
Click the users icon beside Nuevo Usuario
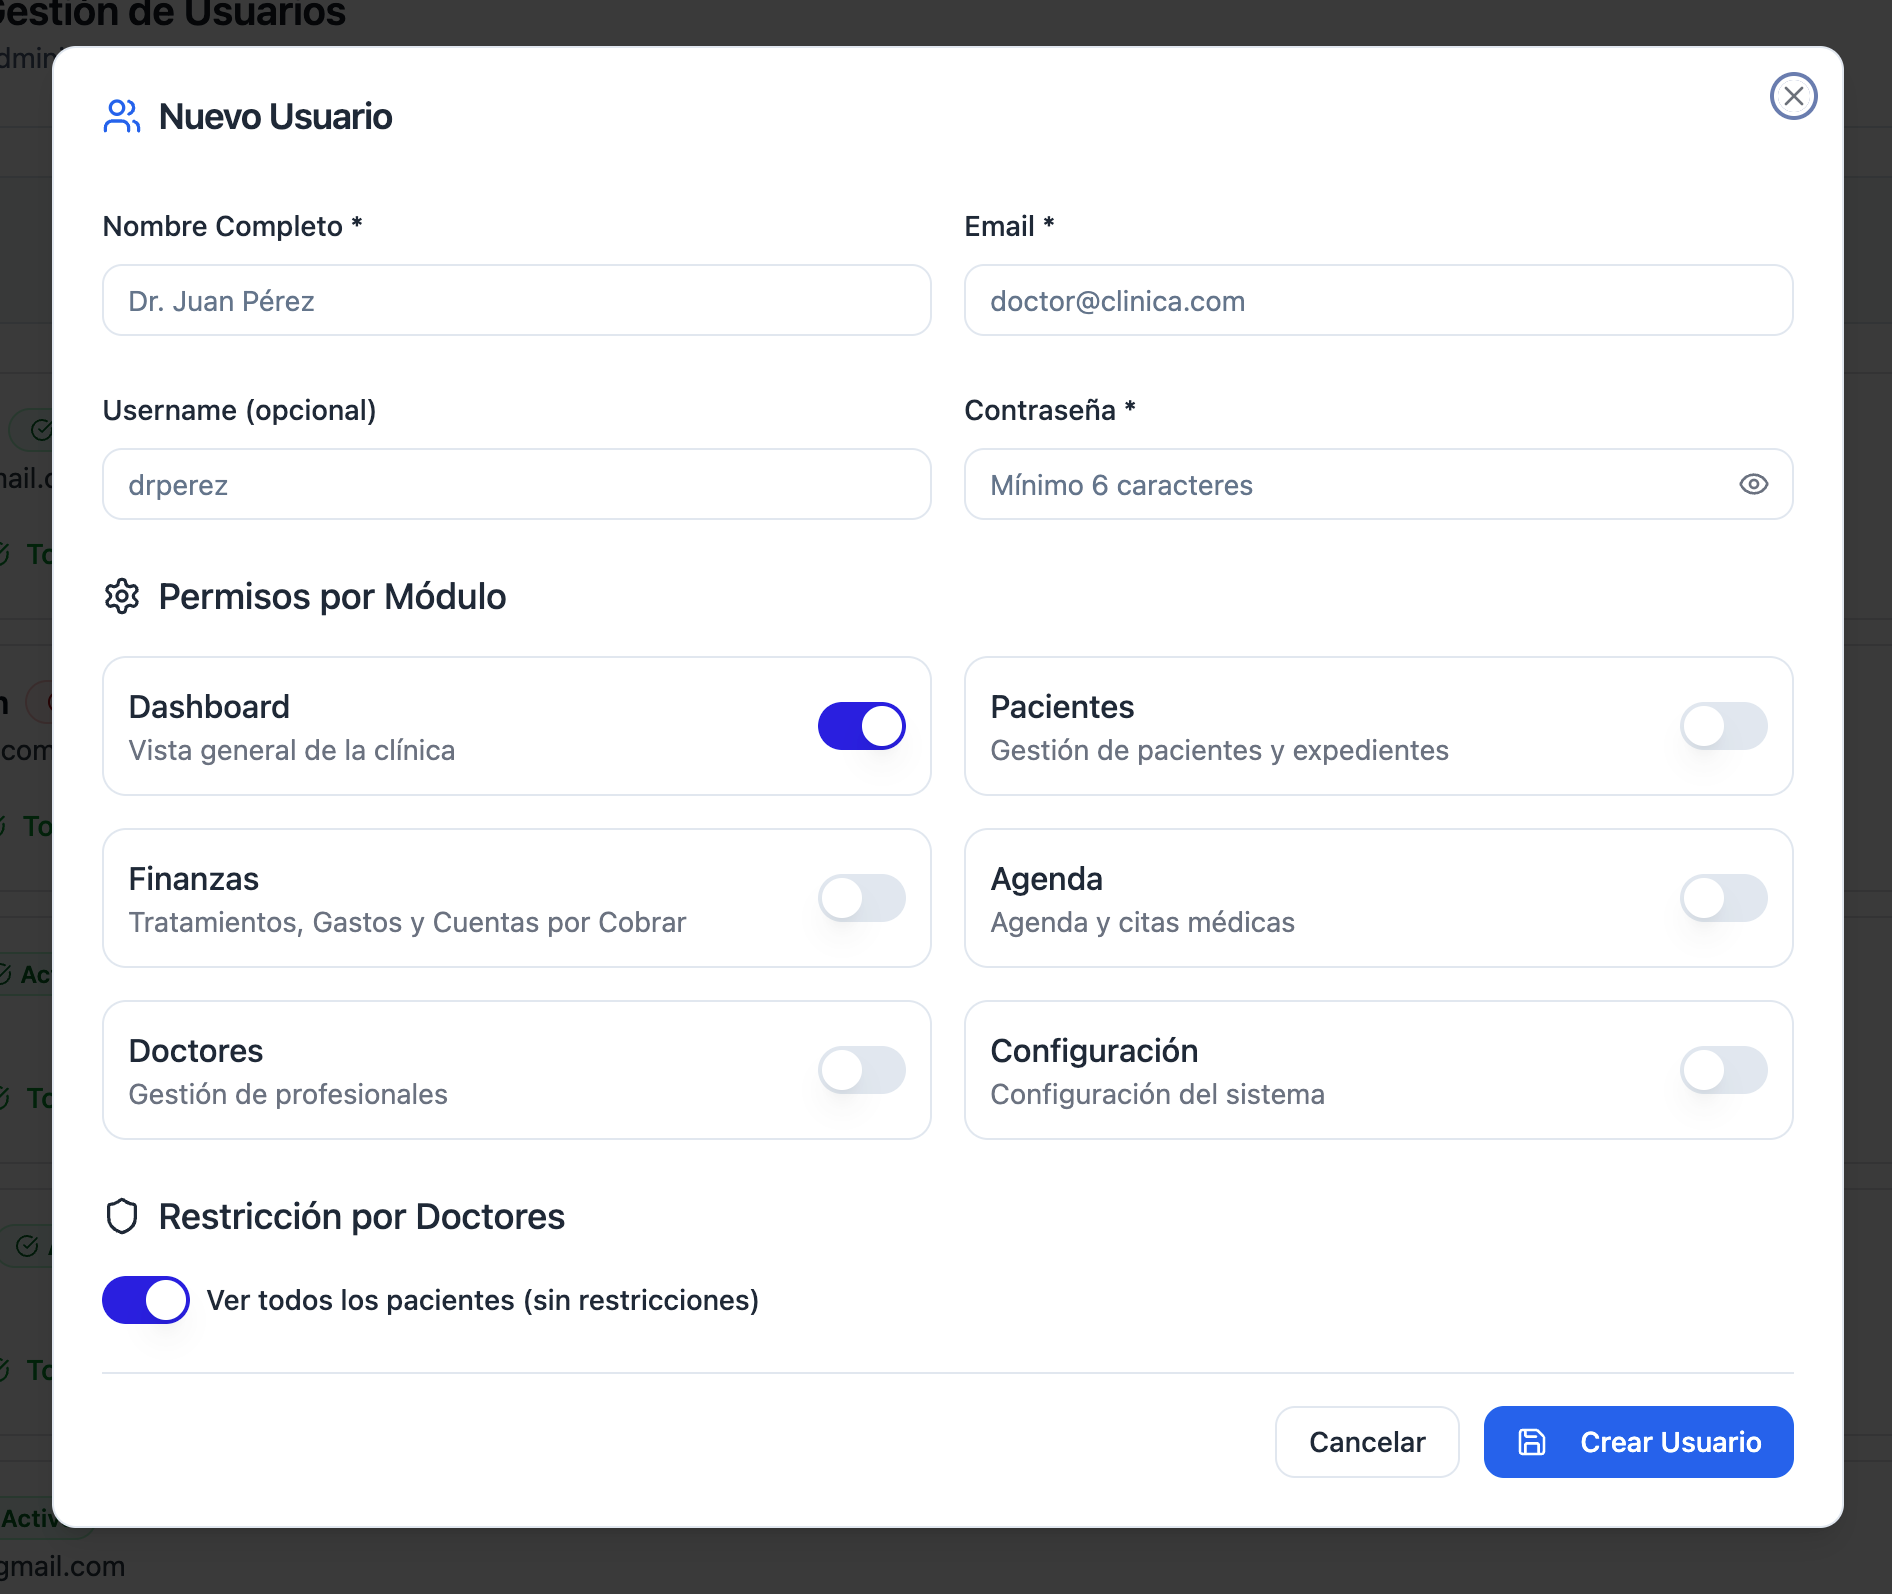pyautogui.click(x=122, y=116)
